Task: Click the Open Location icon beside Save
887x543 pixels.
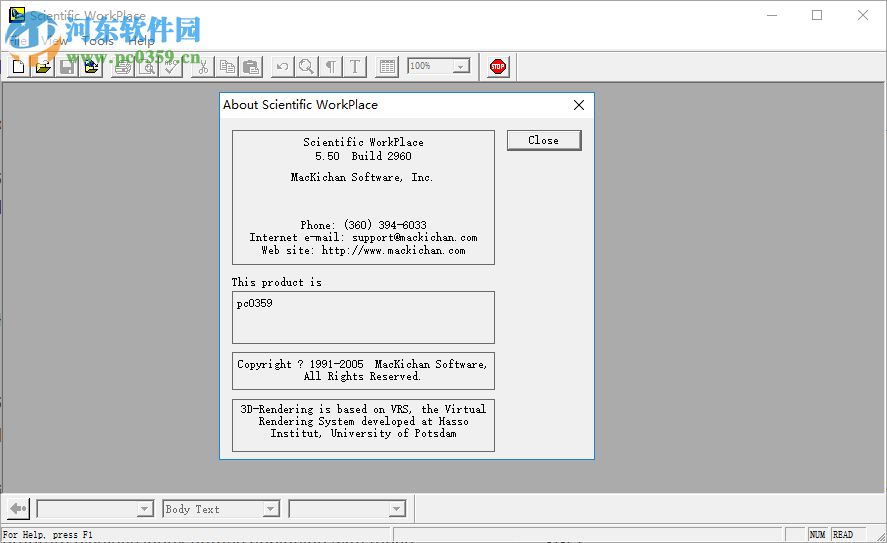Action: pos(91,67)
